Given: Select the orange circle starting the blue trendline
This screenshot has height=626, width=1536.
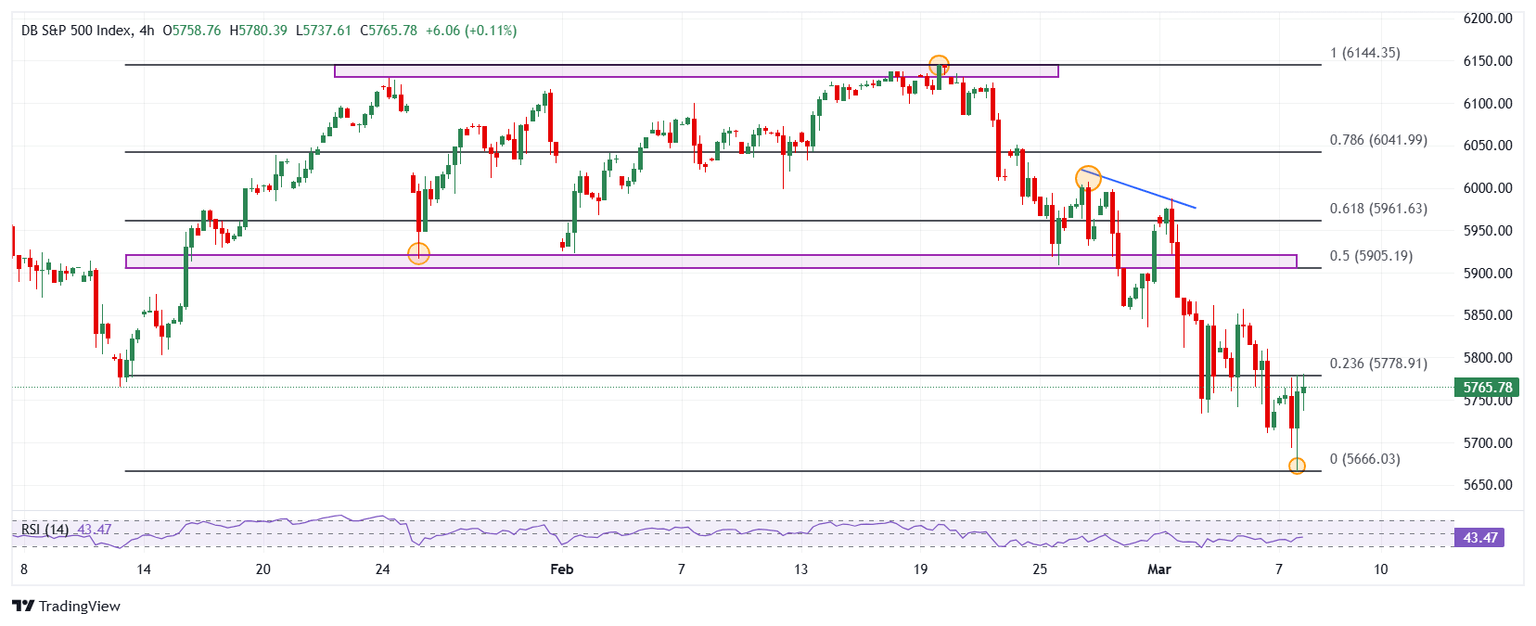Looking at the screenshot, I should [x=1088, y=178].
